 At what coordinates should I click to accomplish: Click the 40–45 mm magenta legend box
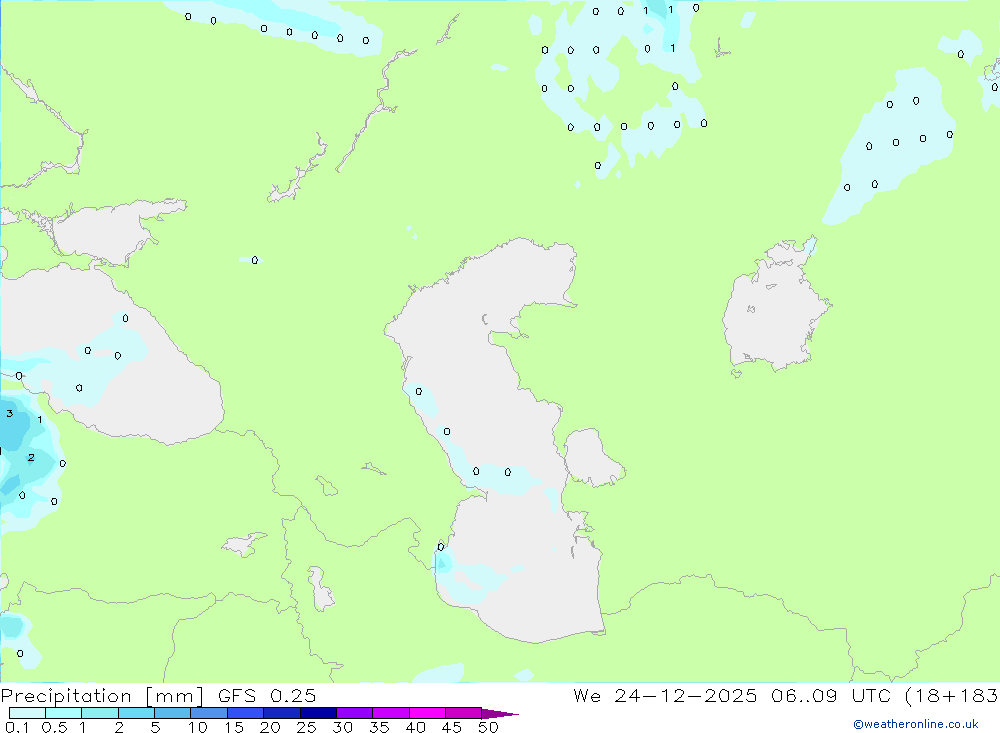tap(427, 713)
